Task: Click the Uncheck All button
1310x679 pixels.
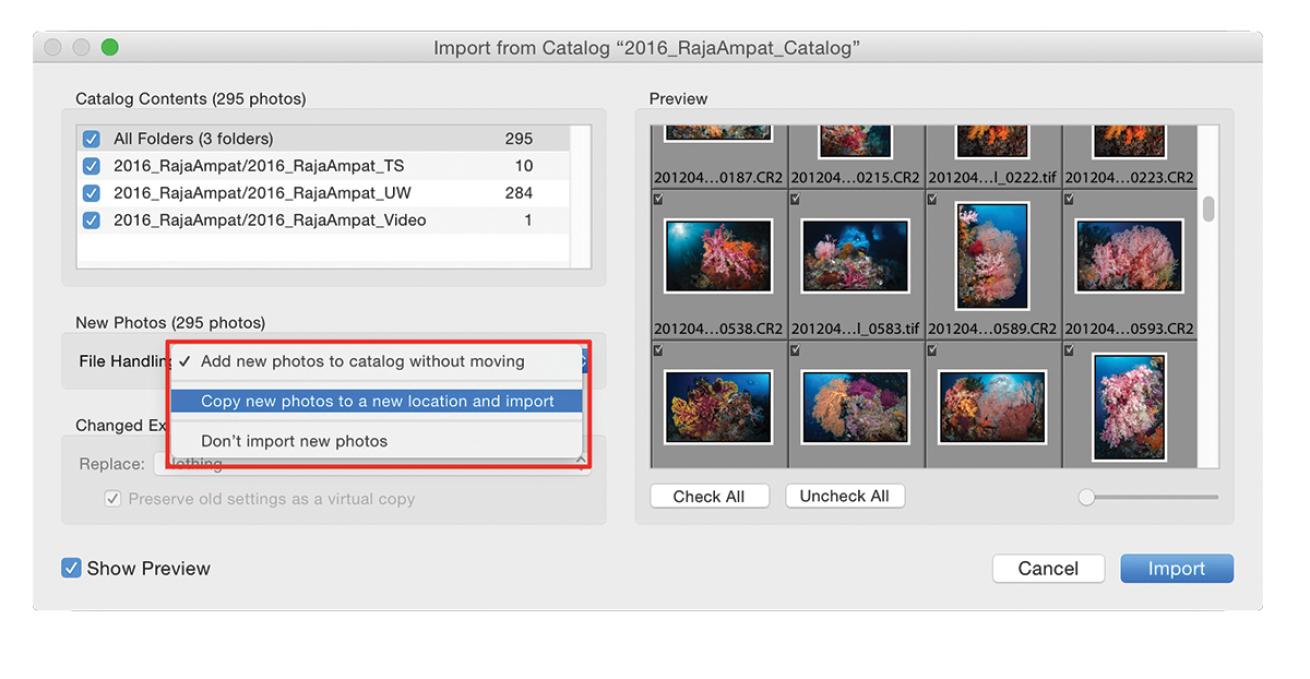Action: [x=845, y=497]
